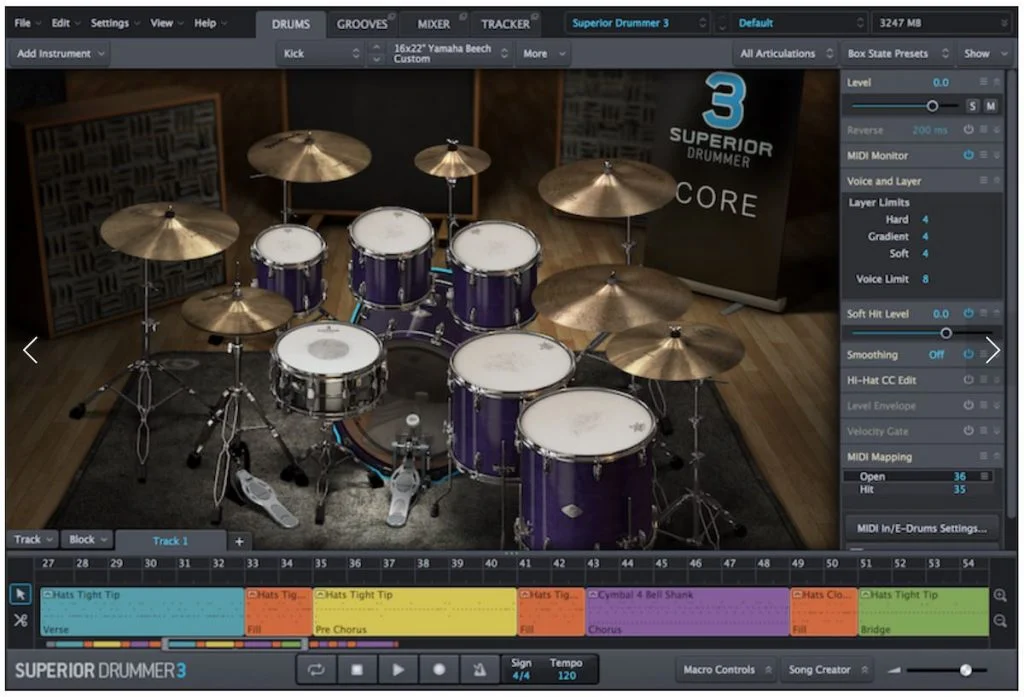Screen dimensions: 1024x697
Task: Zoom out the timeline with the magnifier-minus icon
Action: [x=1000, y=621]
